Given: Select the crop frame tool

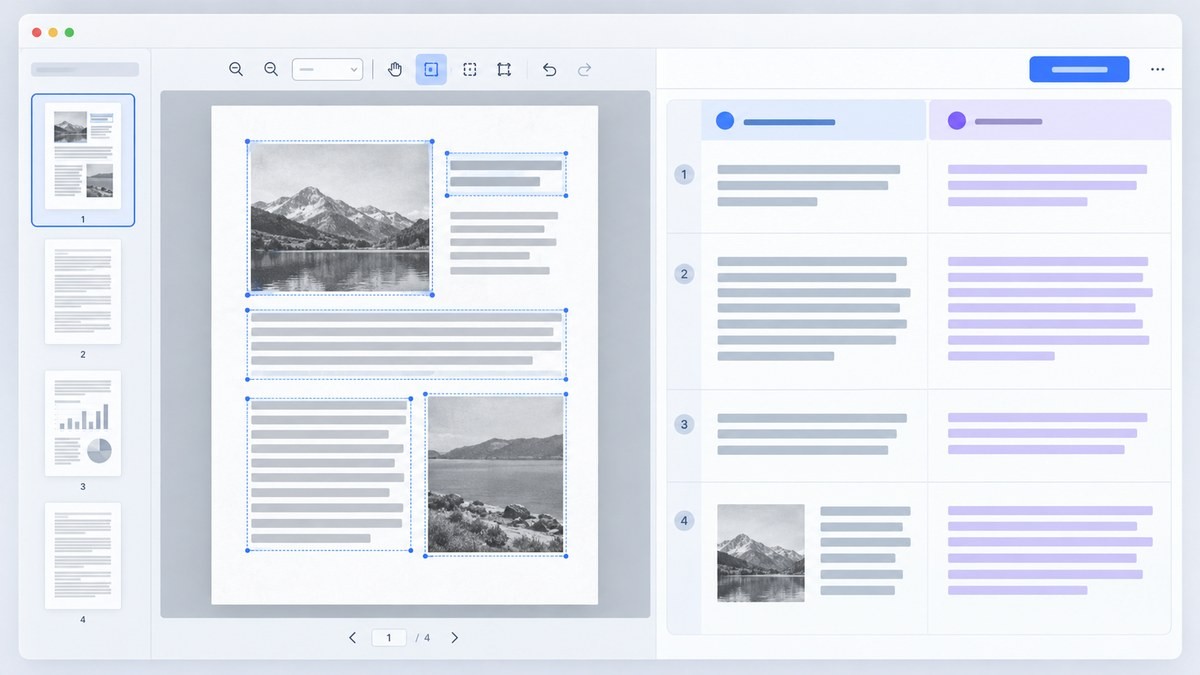Looking at the screenshot, I should pos(504,69).
